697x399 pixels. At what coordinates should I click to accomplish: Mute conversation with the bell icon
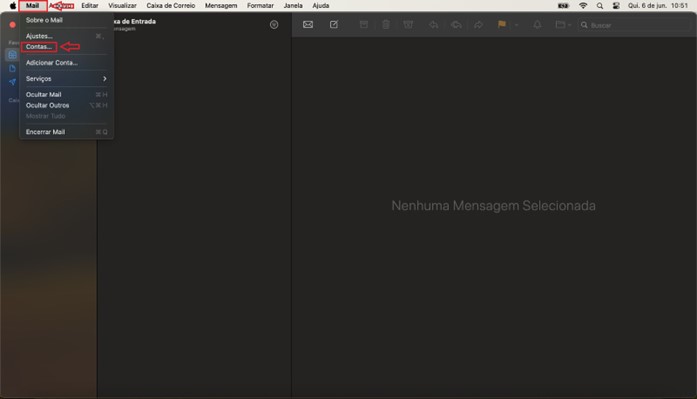pyautogui.click(x=537, y=25)
